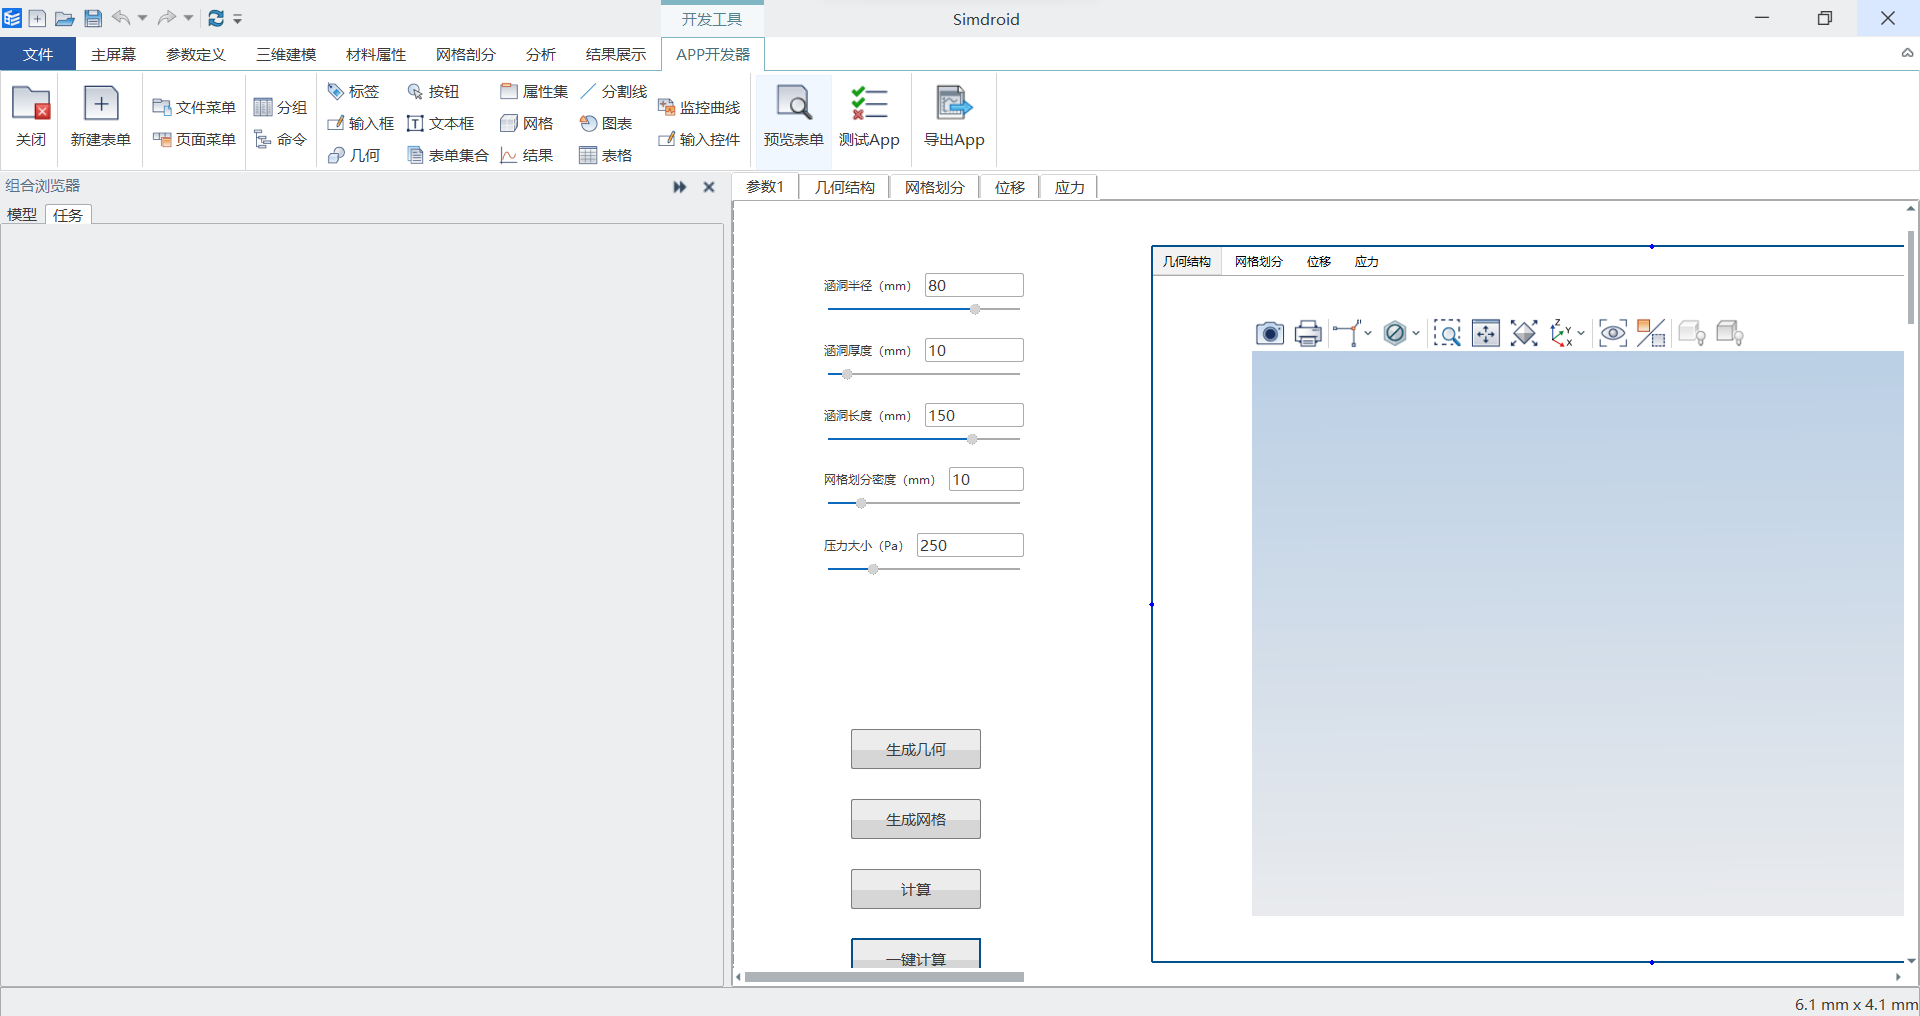The height and width of the screenshot is (1016, 1920).
Task: Click the measurement dimension tool icon
Action: point(1347,333)
